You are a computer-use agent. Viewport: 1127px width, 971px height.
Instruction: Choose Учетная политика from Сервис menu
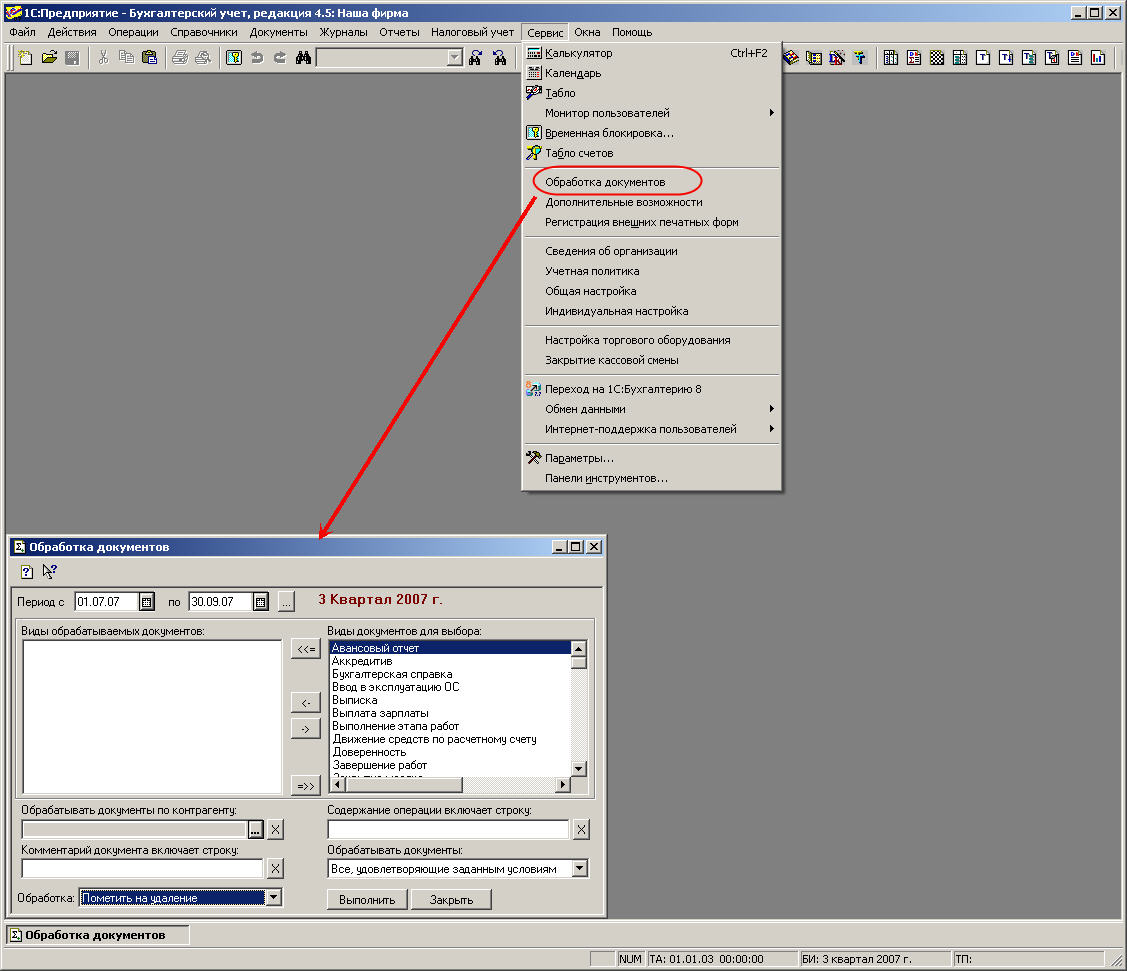[592, 271]
